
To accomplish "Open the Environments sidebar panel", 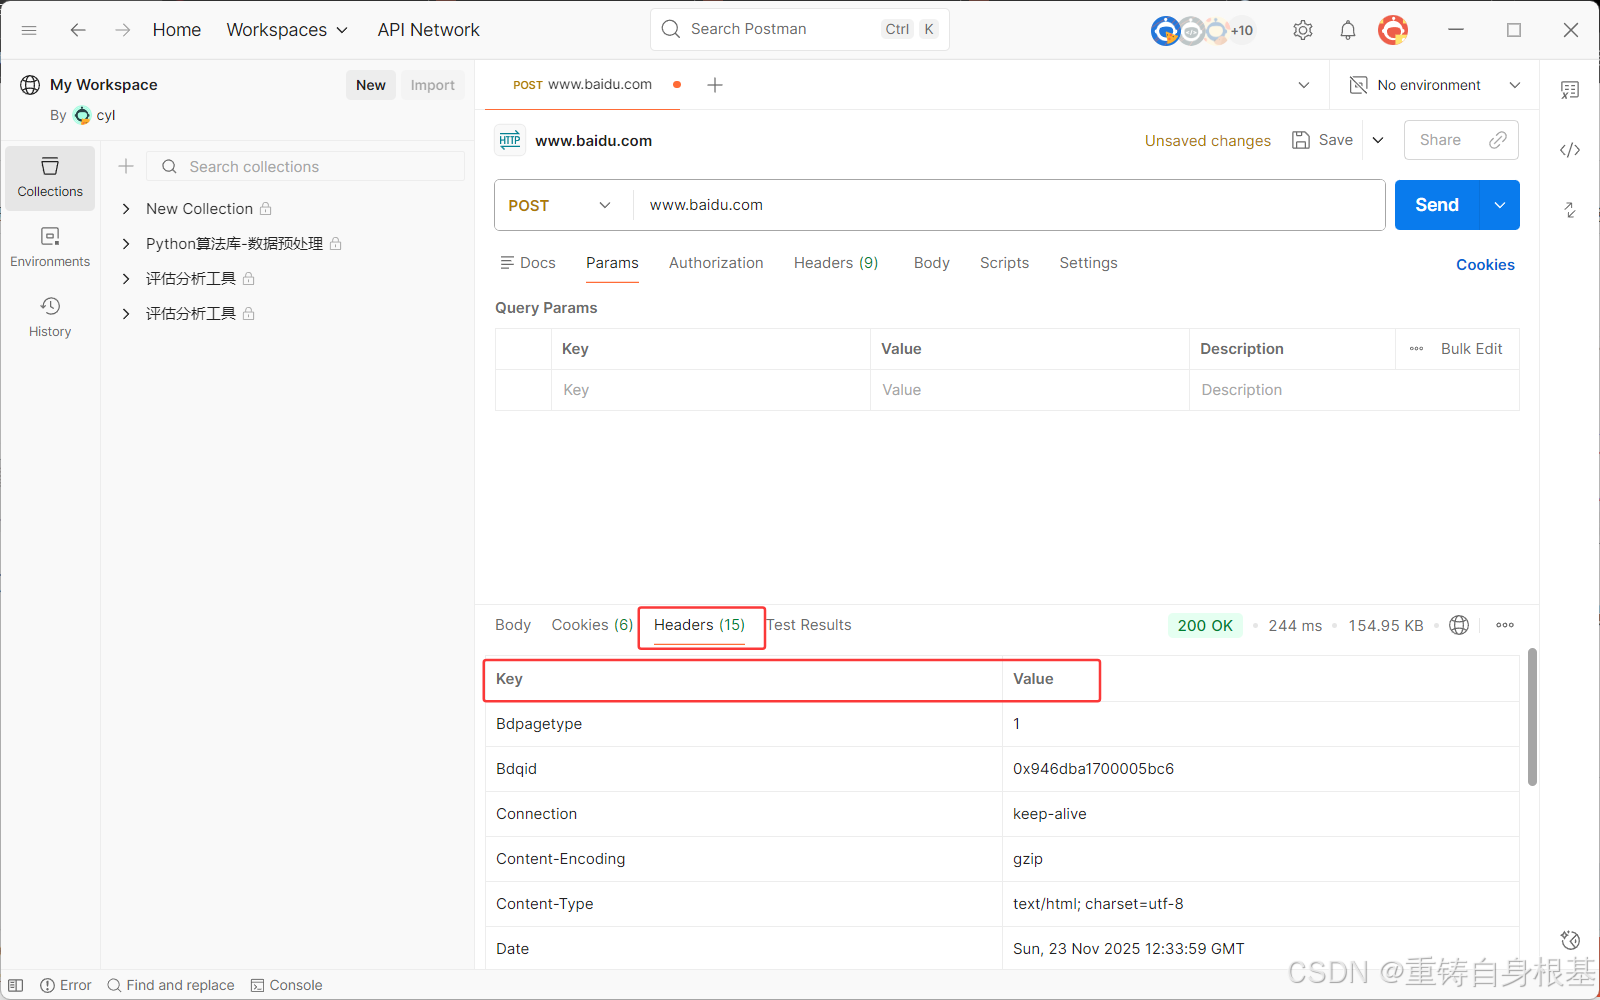I will pos(50,246).
